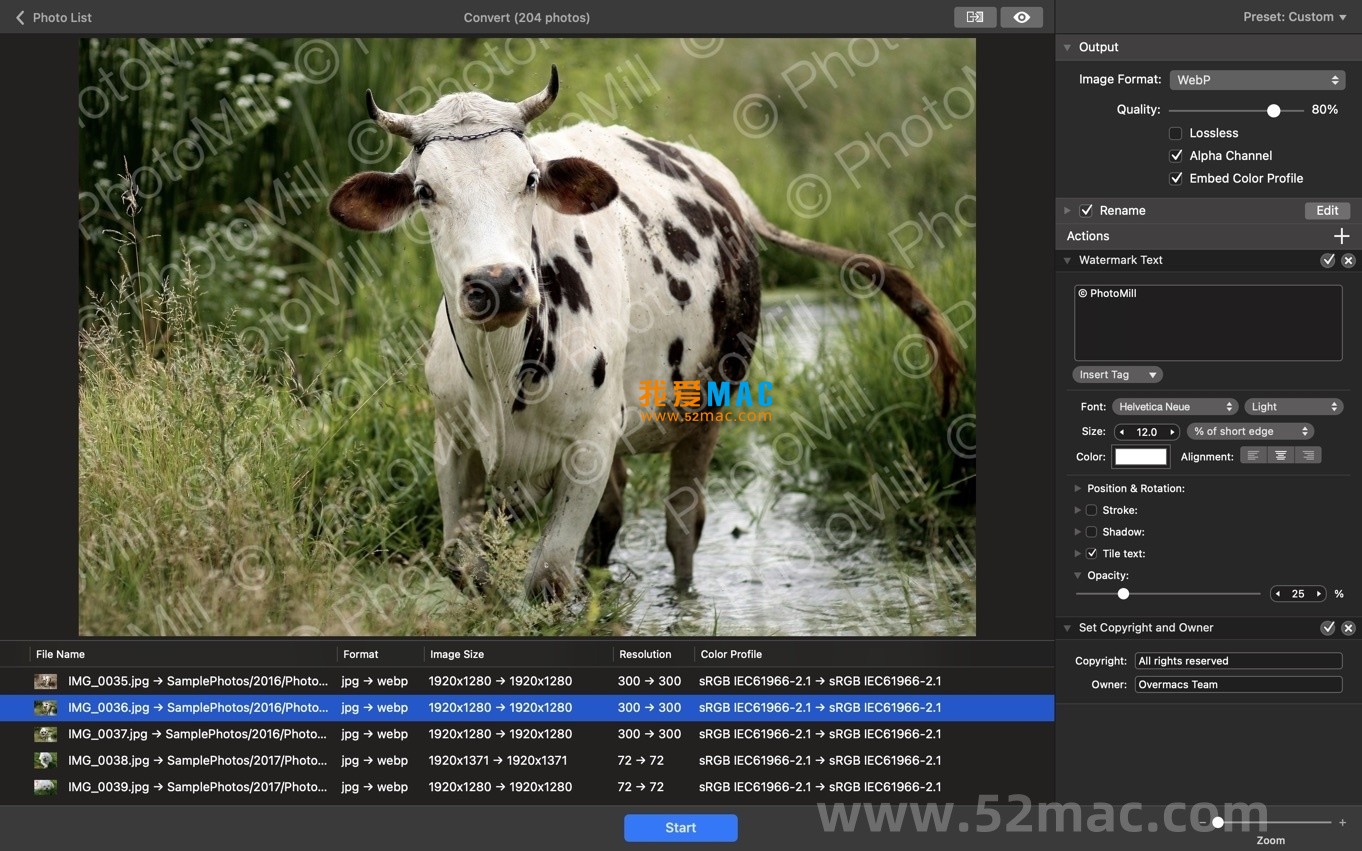This screenshot has height=851, width=1362.
Task: Click the Start button to begin conversion
Action: [x=680, y=827]
